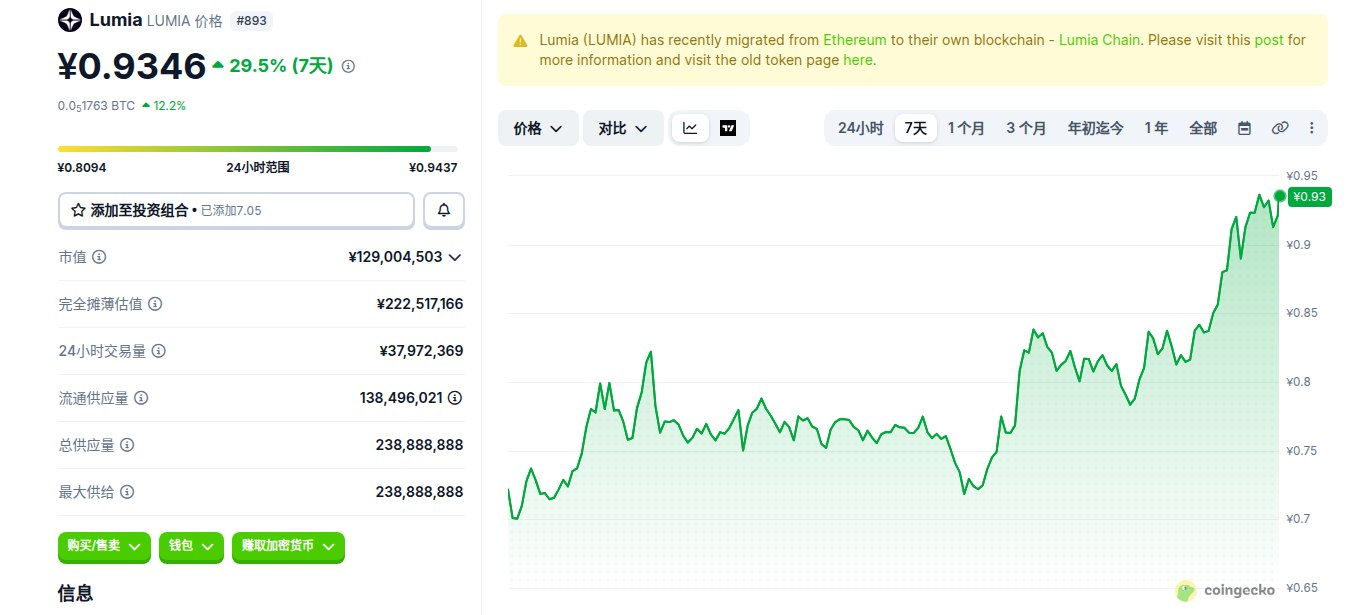Select the 全部 time range tab
This screenshot has height=615, width=1360.
(1203, 128)
